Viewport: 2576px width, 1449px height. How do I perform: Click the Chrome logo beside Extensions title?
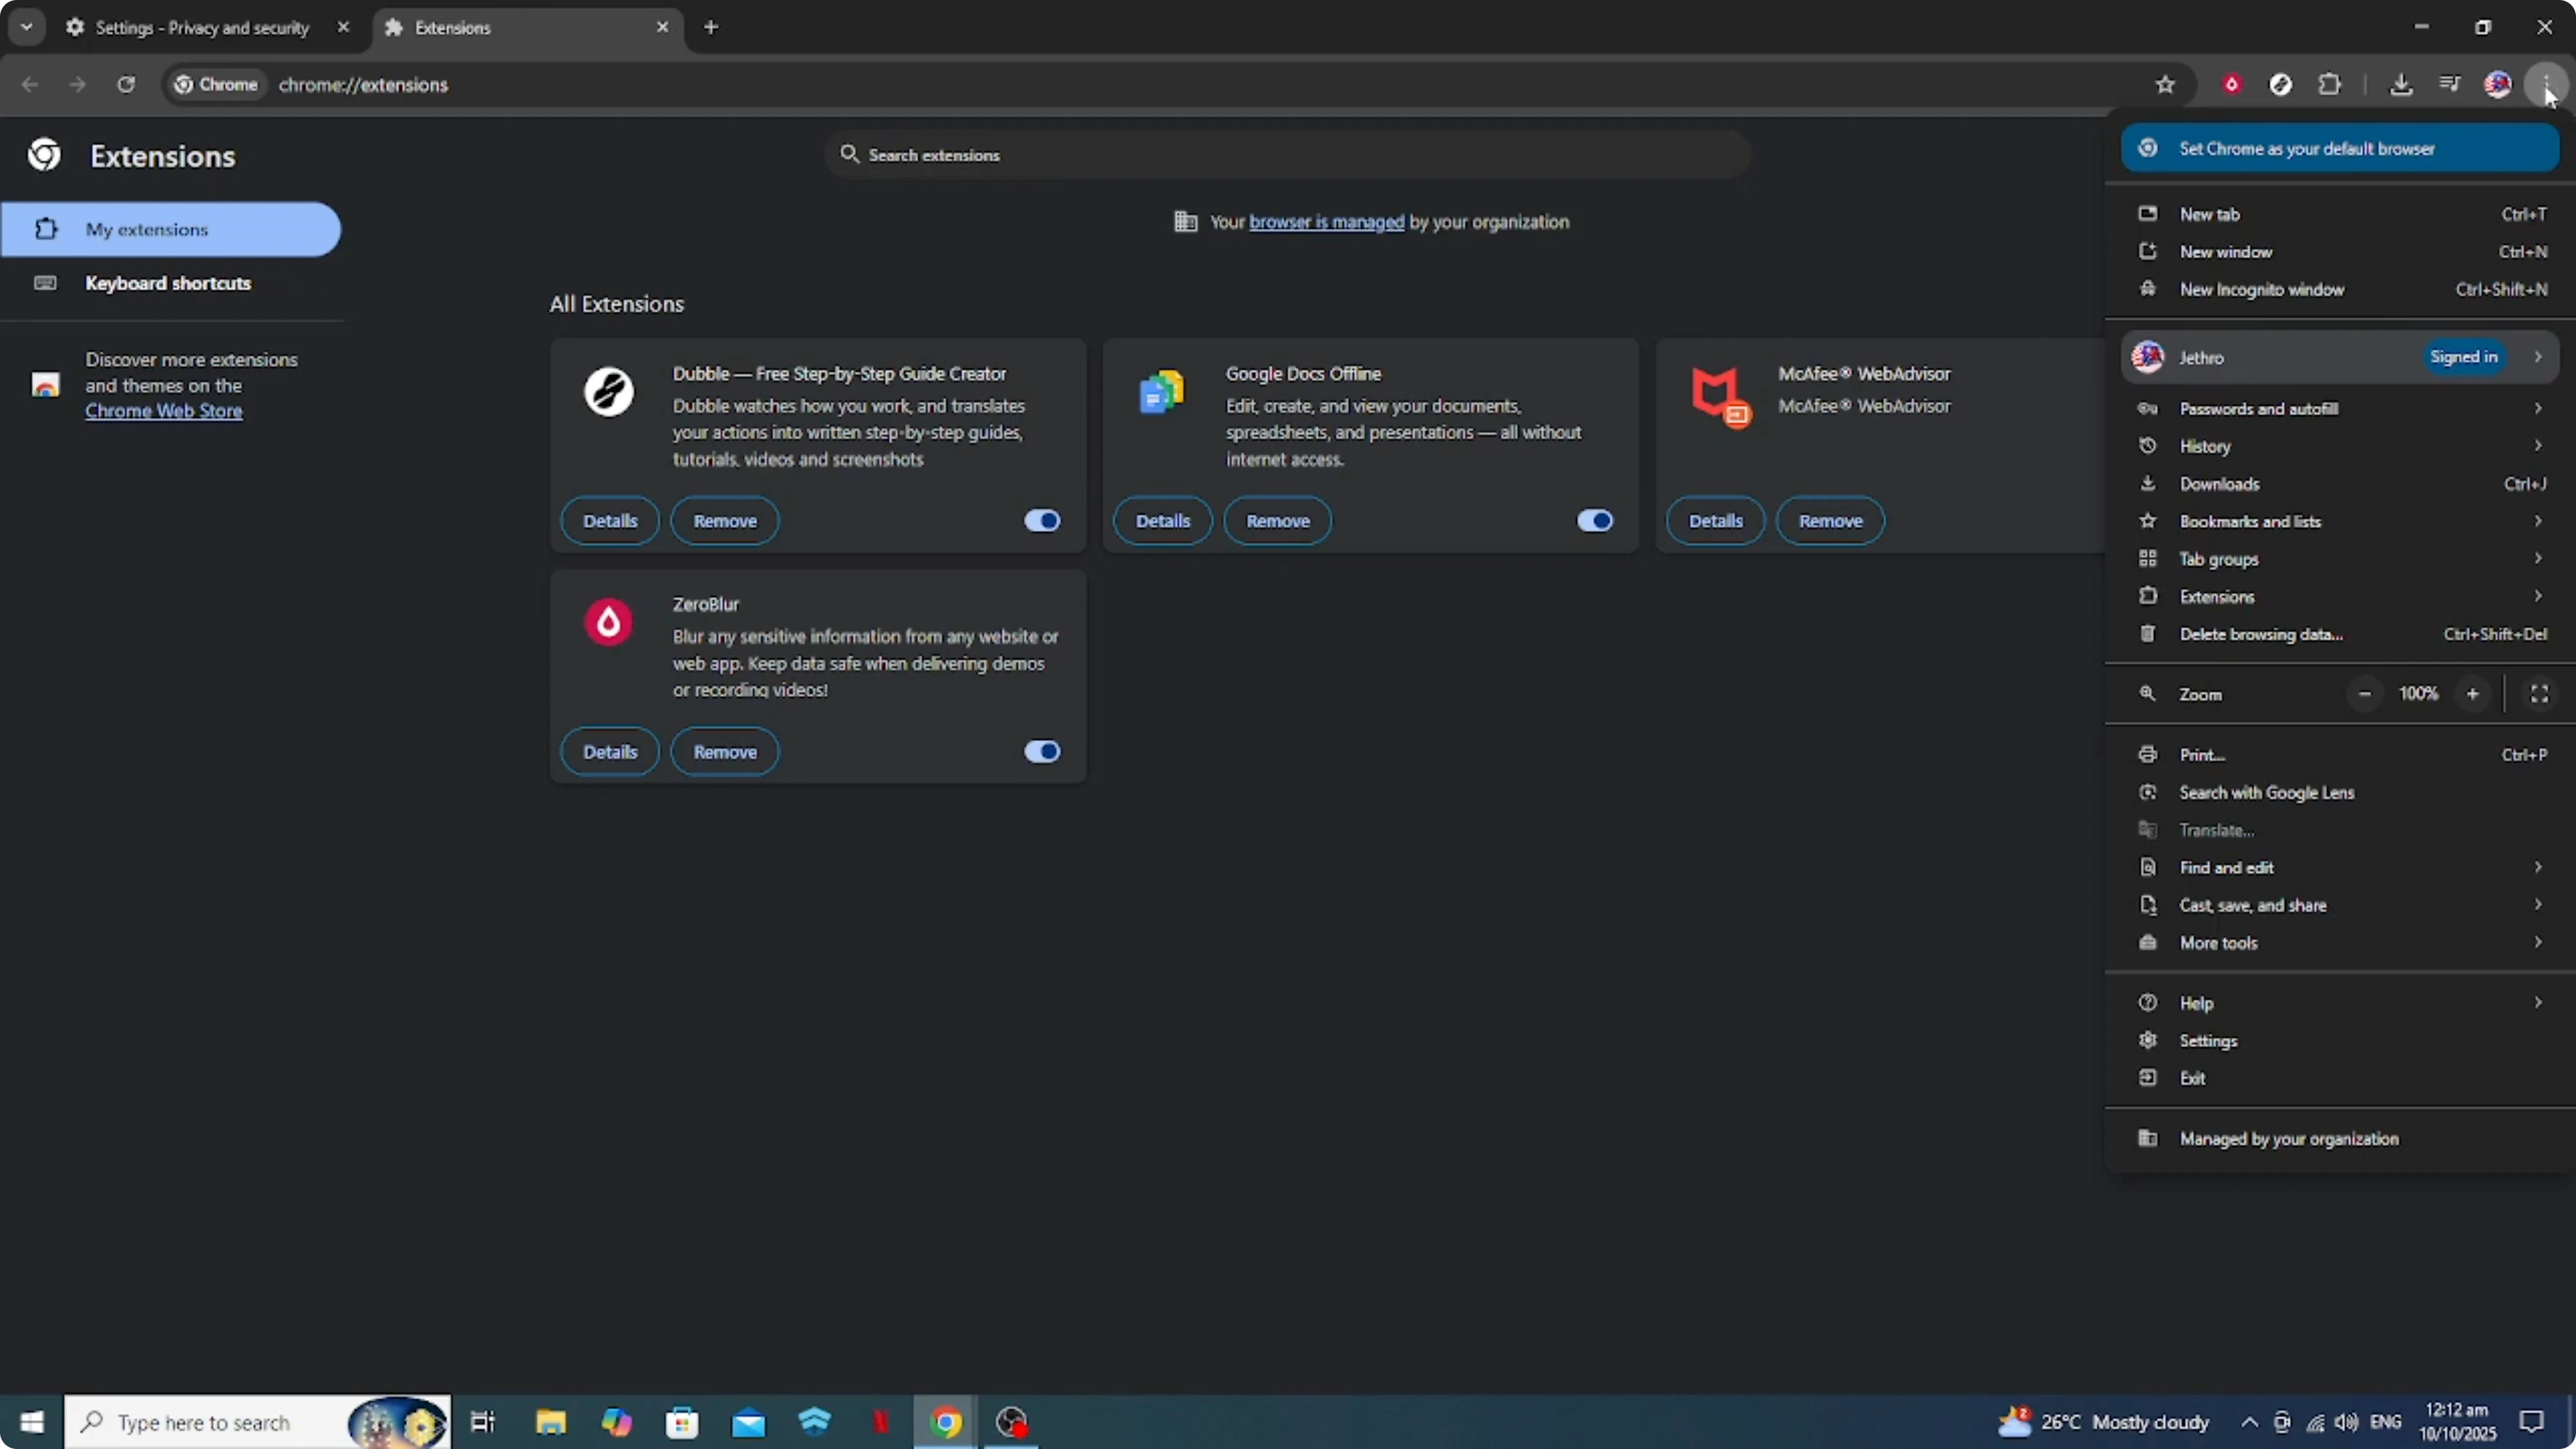click(44, 155)
